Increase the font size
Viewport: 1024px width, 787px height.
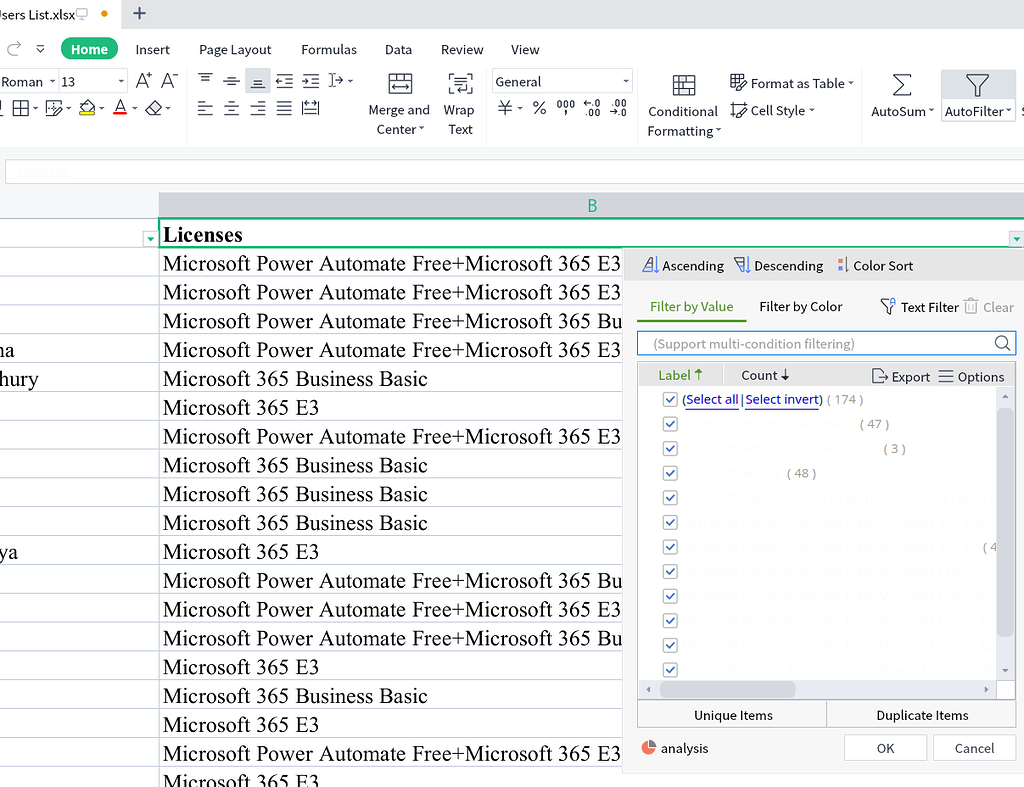coord(144,81)
